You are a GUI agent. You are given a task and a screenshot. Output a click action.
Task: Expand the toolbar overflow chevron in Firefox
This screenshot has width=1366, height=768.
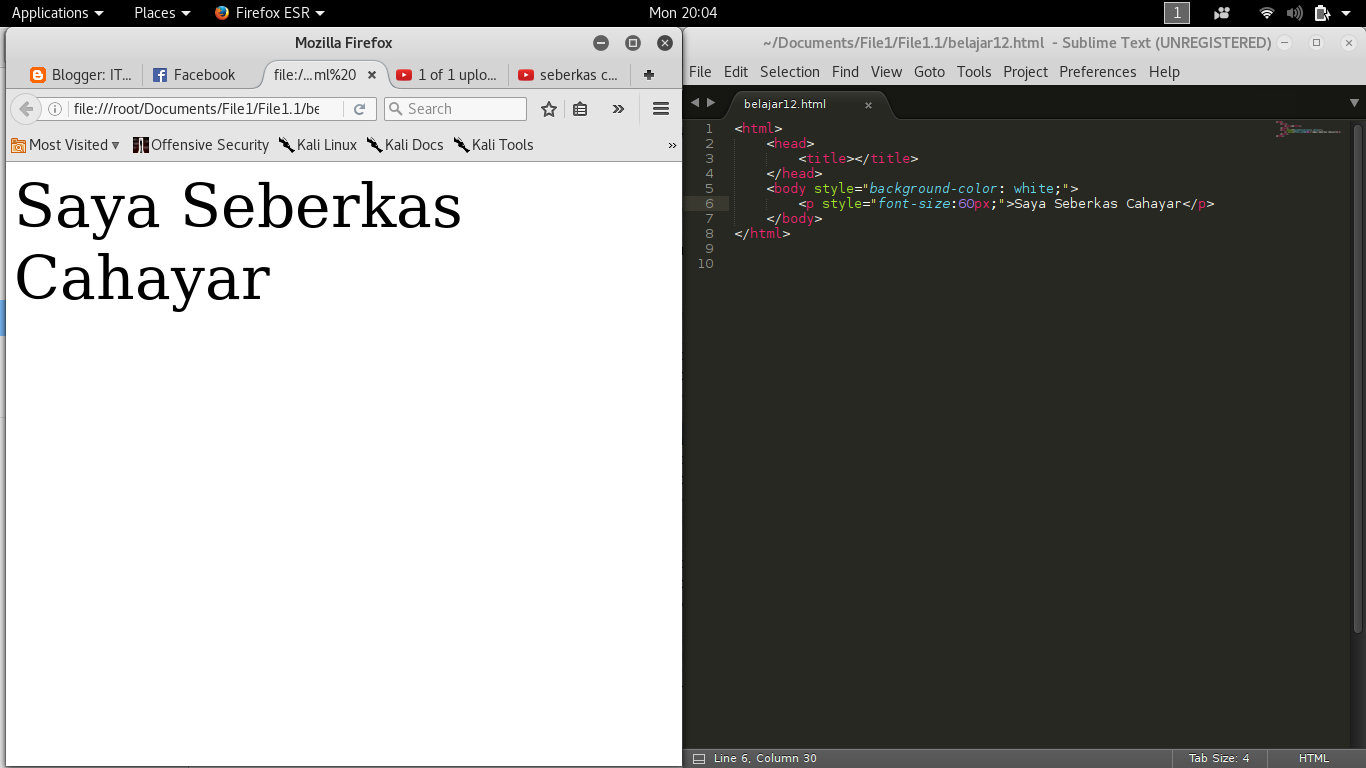tap(617, 108)
